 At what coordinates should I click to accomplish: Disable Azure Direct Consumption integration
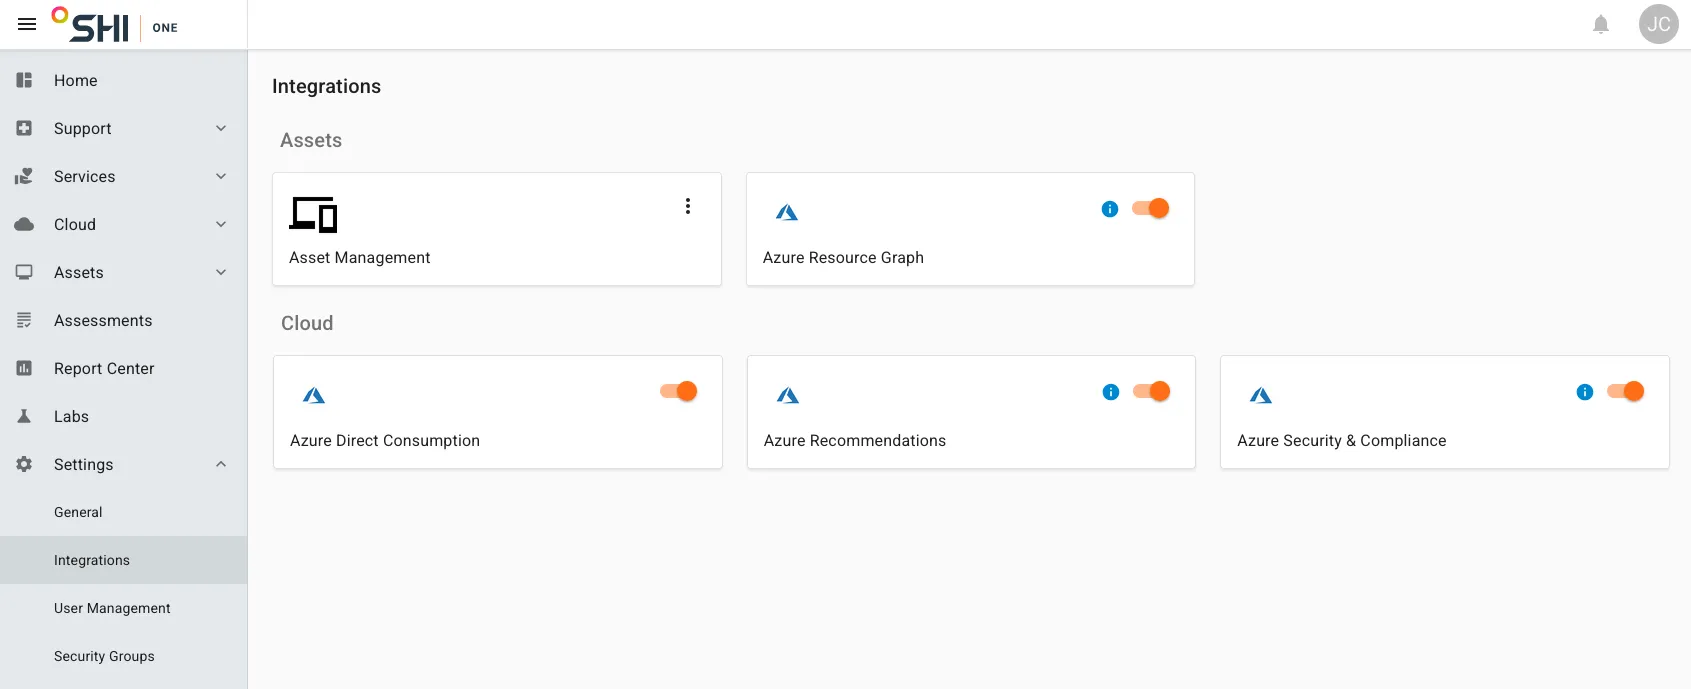pyautogui.click(x=679, y=391)
